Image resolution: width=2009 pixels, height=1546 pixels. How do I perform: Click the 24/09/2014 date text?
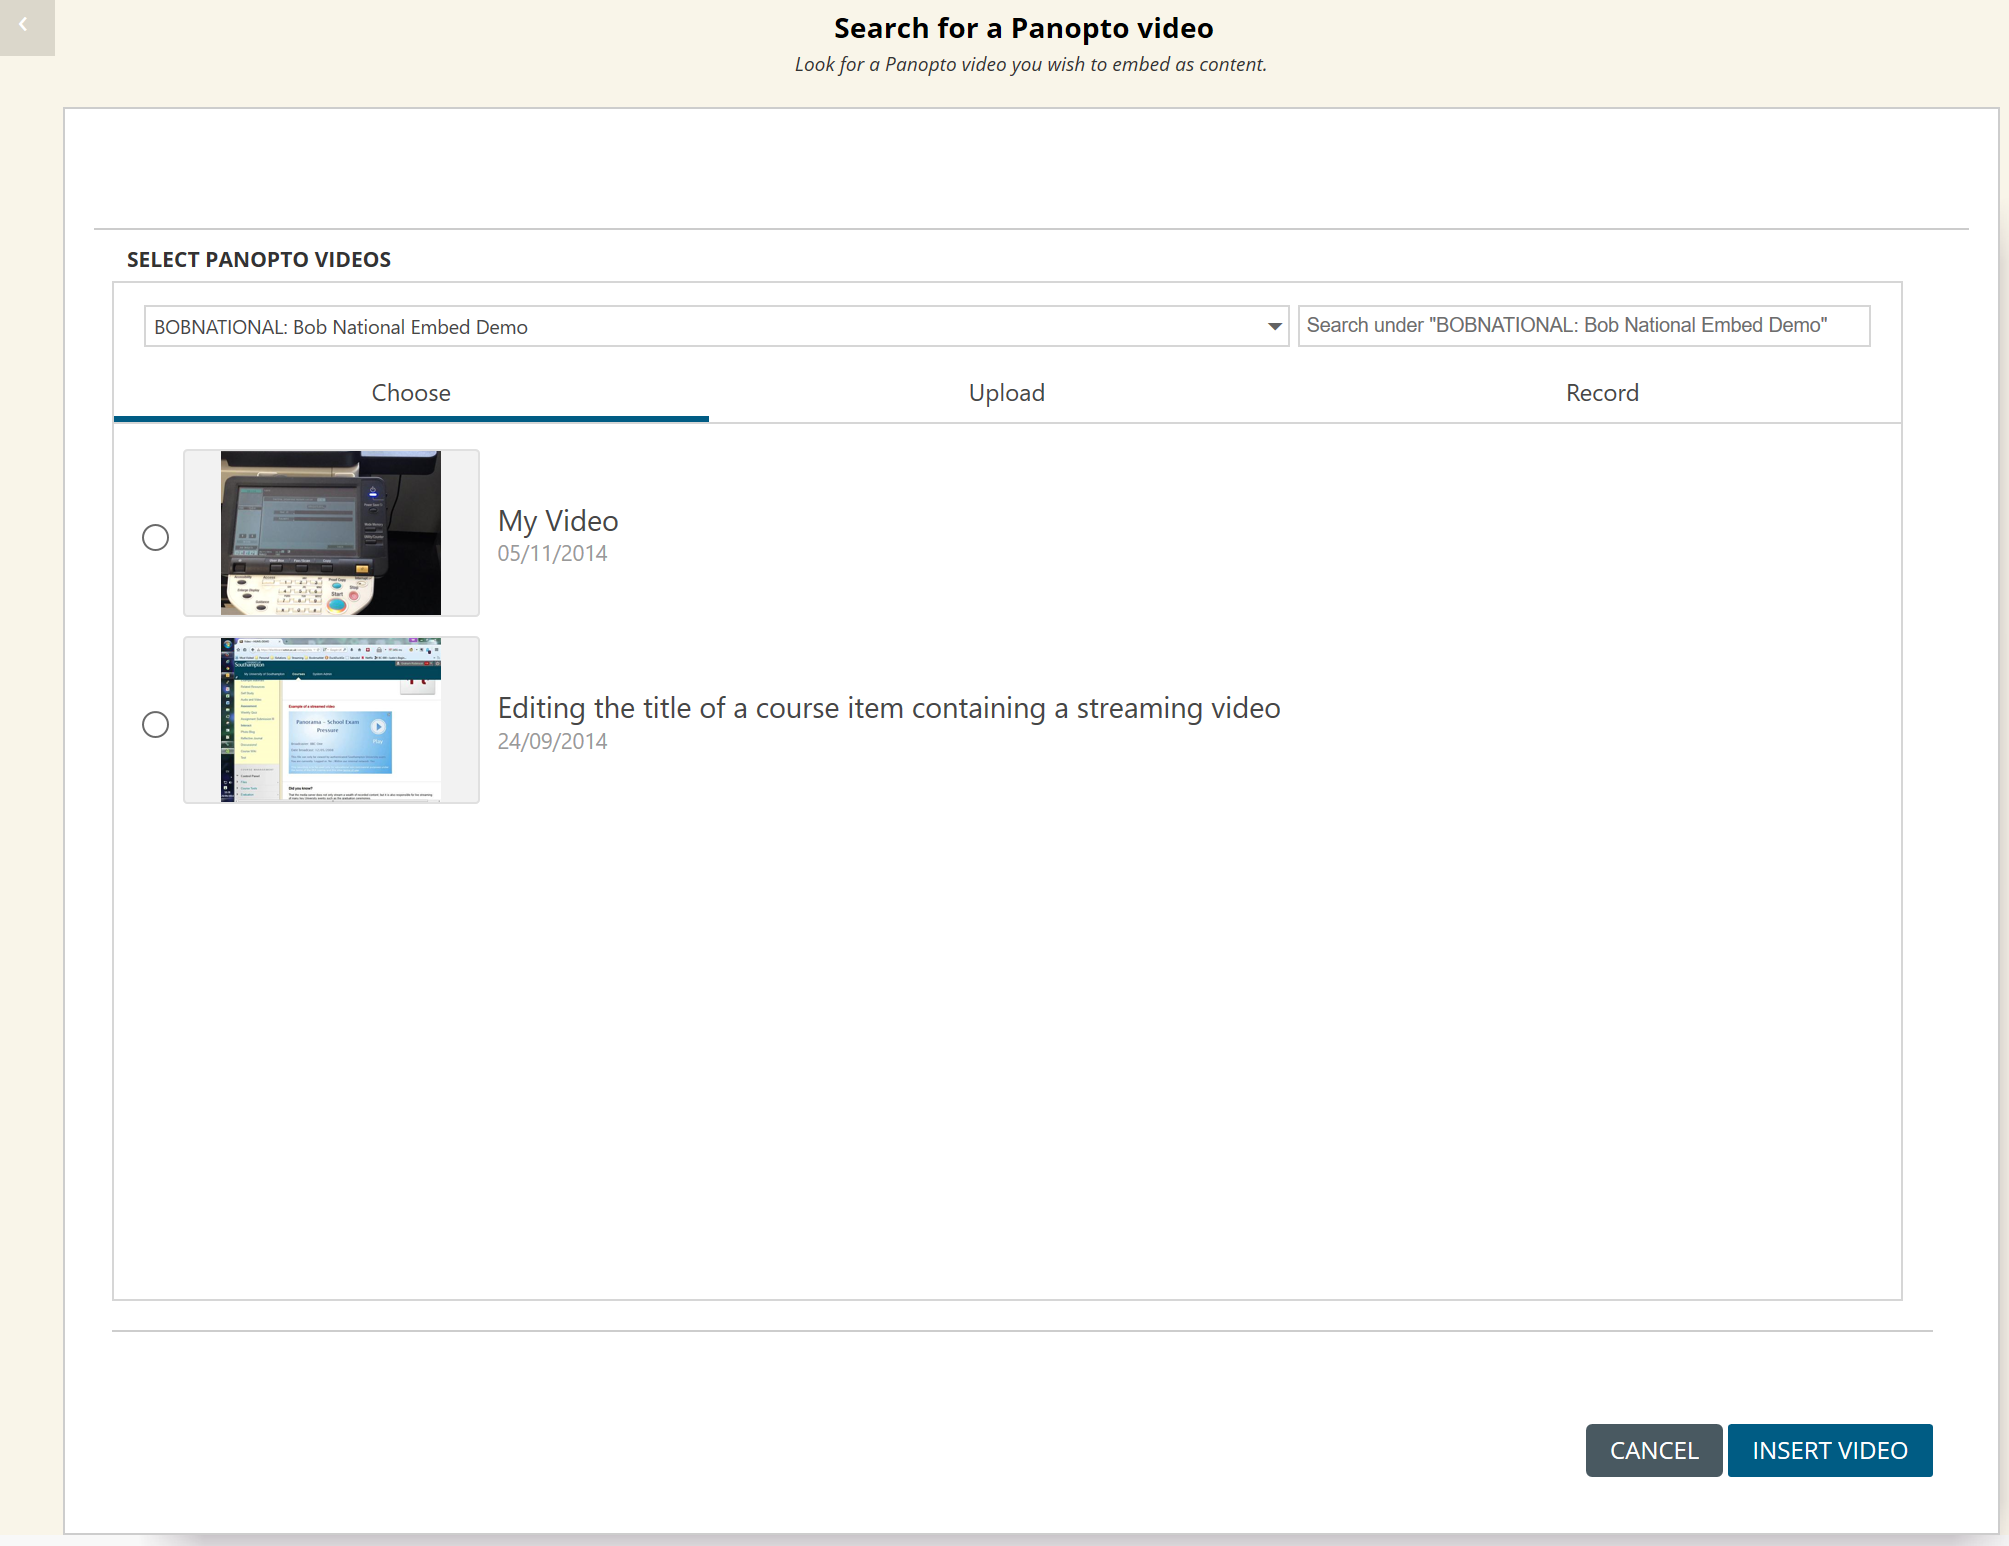[x=552, y=741]
